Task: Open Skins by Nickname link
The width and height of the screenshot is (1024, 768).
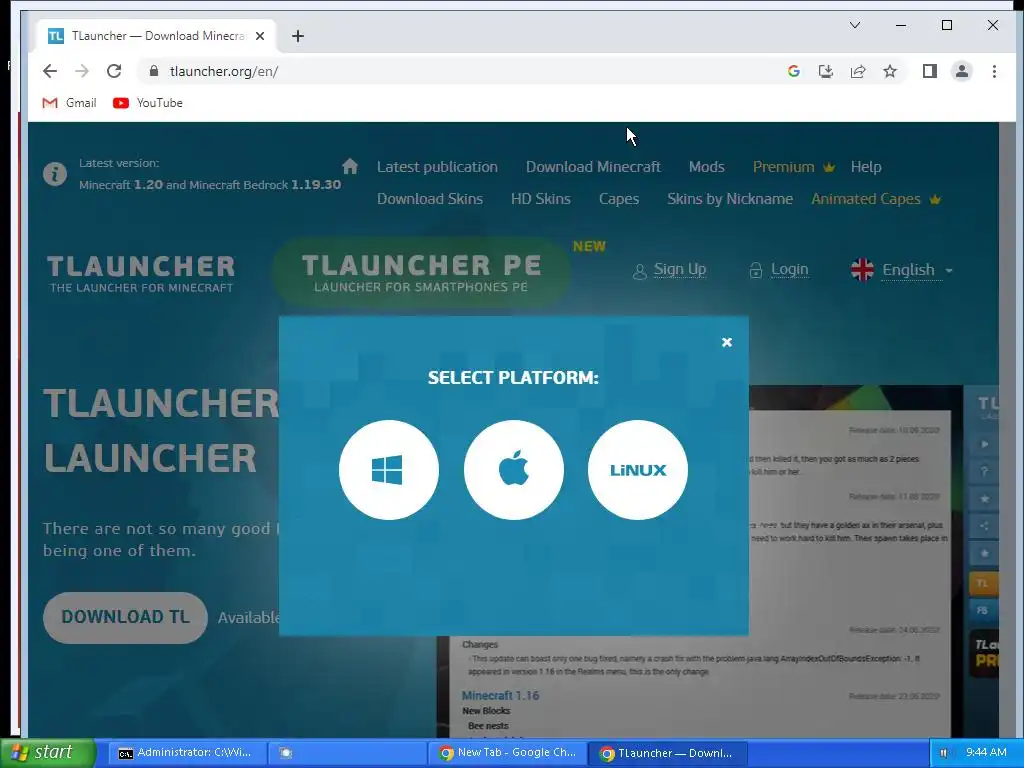Action: point(729,199)
